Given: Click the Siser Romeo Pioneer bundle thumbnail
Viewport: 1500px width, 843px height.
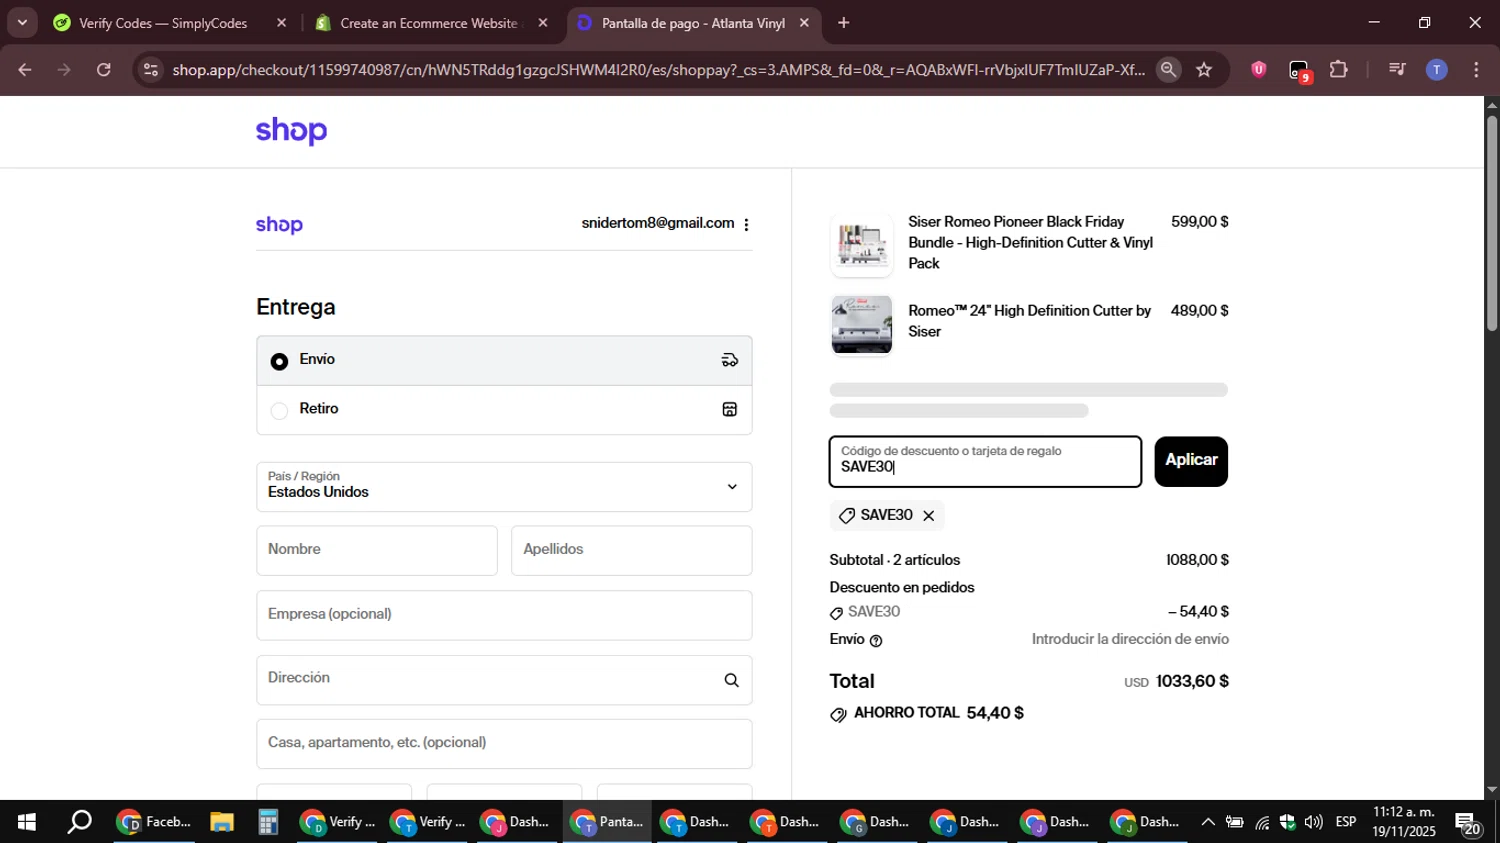Looking at the screenshot, I should pos(861,244).
